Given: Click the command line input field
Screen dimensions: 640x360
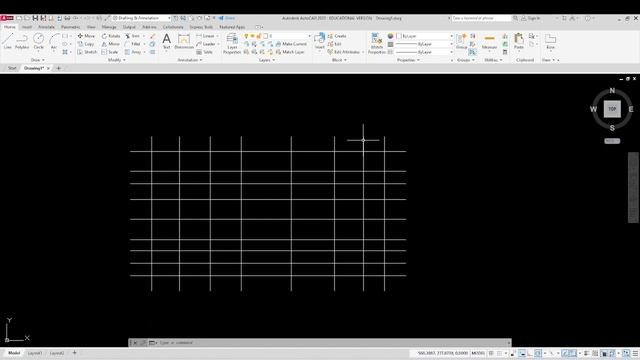Looking at the screenshot, I should tap(333, 343).
